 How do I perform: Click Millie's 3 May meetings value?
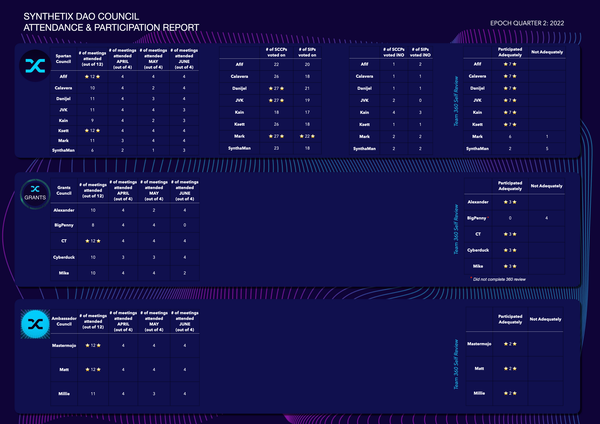154,393
